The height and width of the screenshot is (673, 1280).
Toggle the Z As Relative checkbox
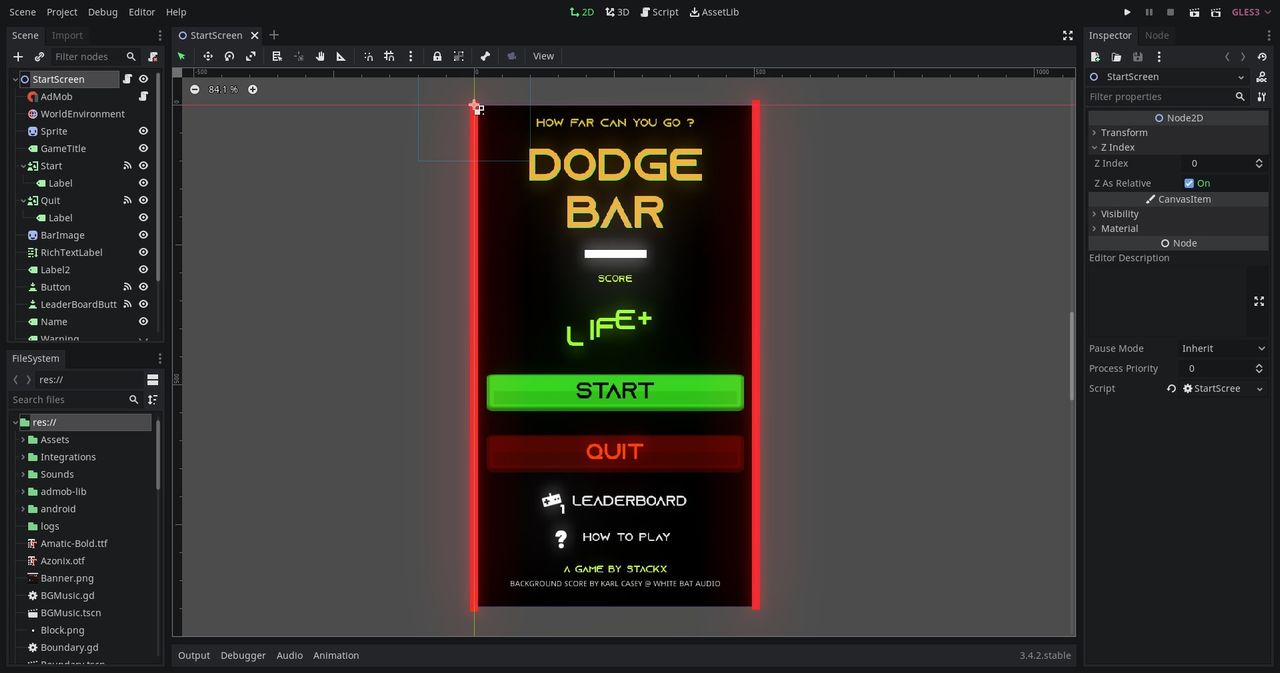(x=1189, y=183)
